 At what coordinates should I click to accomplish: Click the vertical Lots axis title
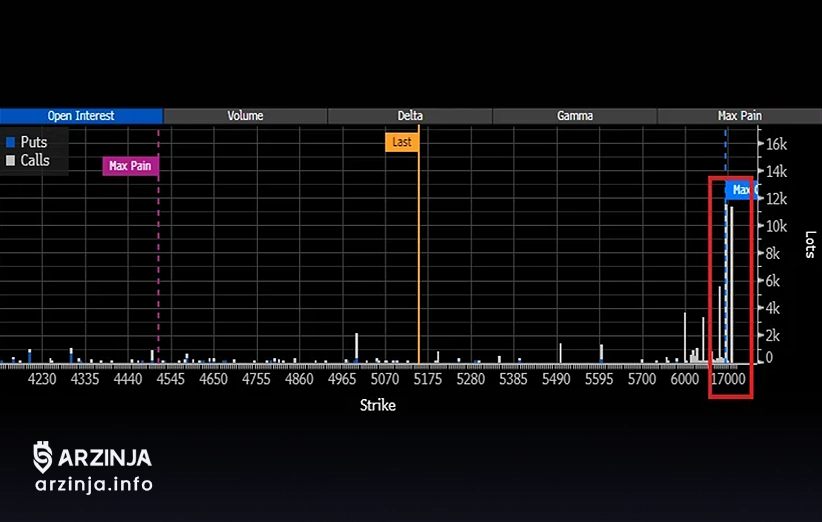[810, 245]
